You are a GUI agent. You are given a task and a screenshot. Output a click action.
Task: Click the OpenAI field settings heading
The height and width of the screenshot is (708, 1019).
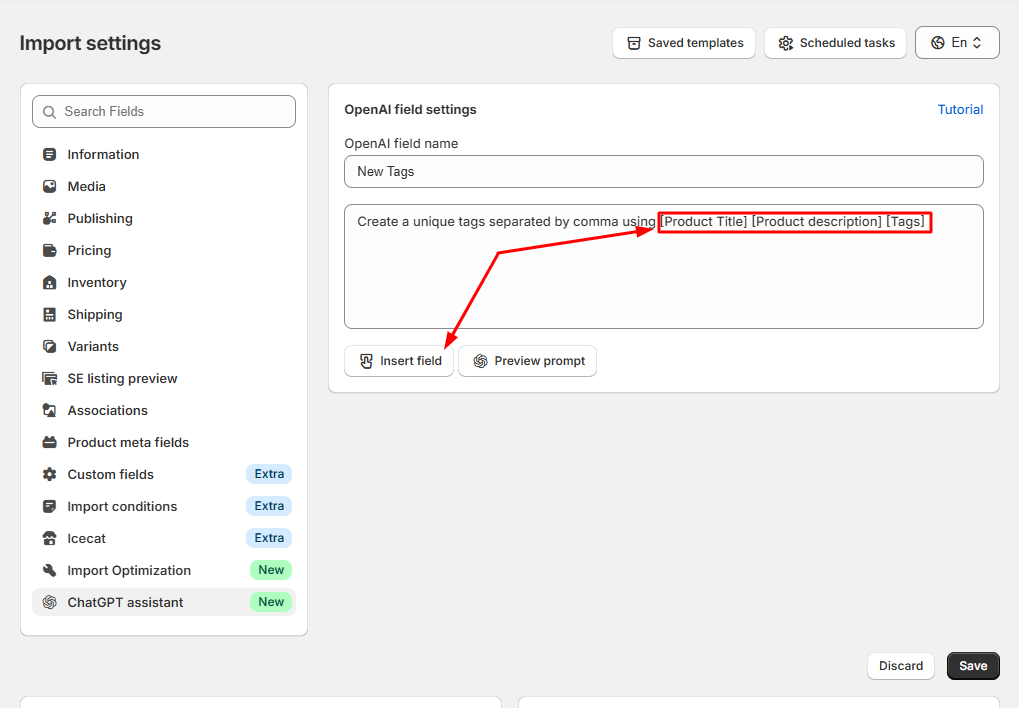click(x=410, y=110)
